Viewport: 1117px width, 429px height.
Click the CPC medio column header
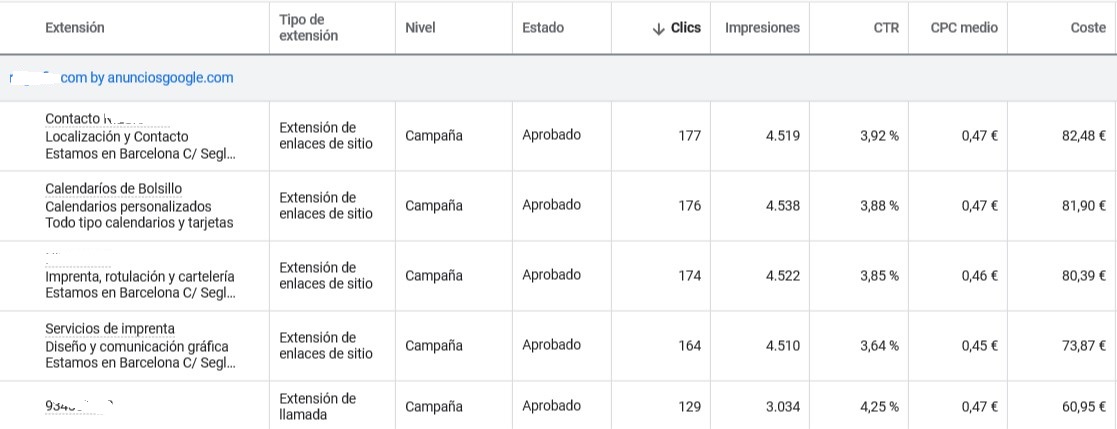pos(963,28)
